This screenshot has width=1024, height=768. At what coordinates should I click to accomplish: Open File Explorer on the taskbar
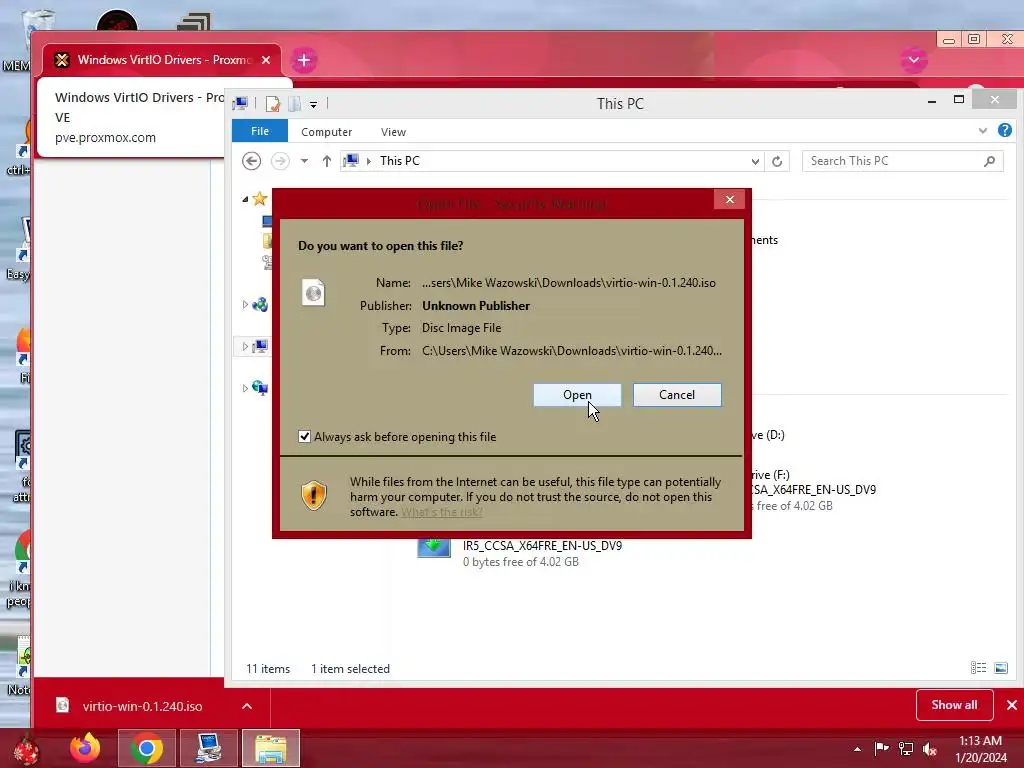[x=271, y=748]
